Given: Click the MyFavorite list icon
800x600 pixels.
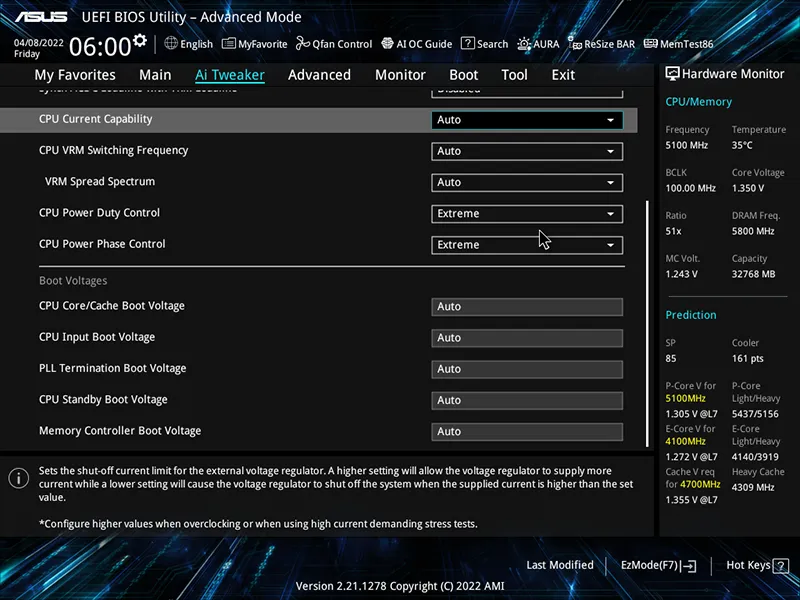Looking at the screenshot, I should 229,44.
